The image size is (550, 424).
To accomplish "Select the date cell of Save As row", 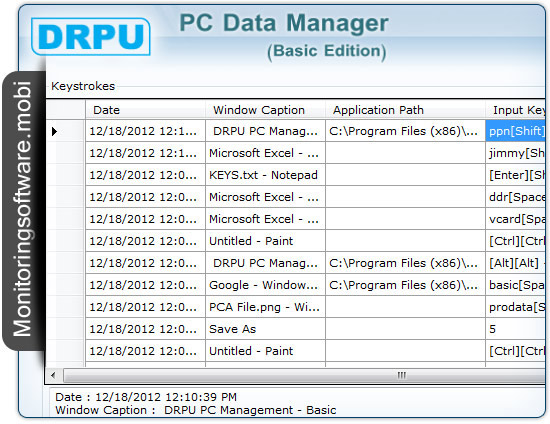I will click(146, 329).
